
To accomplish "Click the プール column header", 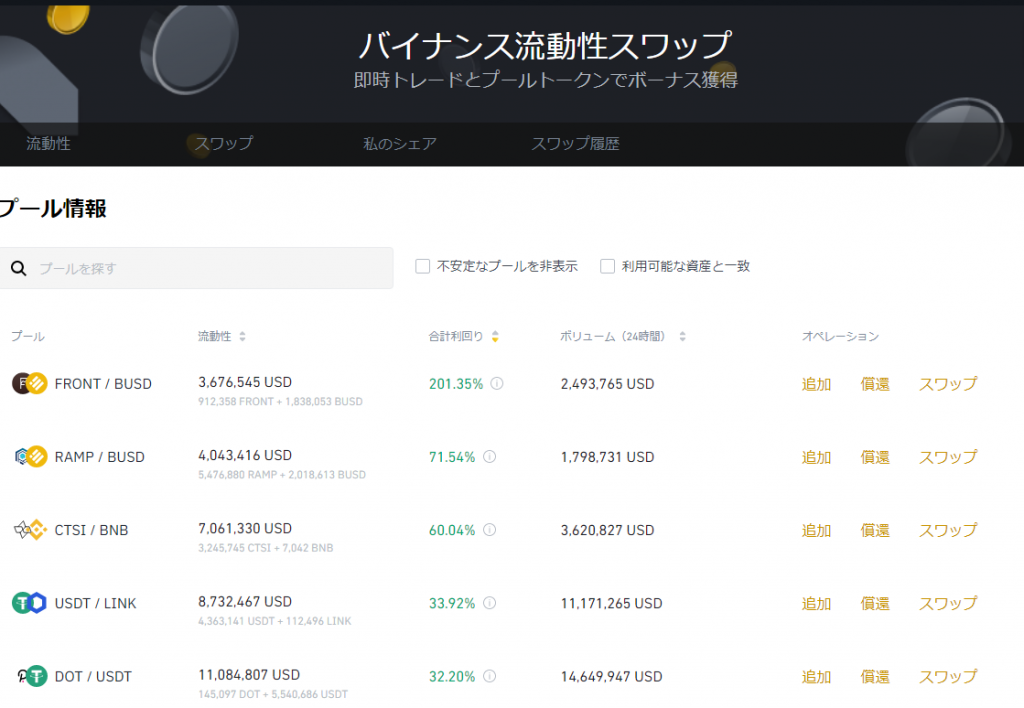I will click(x=28, y=336).
